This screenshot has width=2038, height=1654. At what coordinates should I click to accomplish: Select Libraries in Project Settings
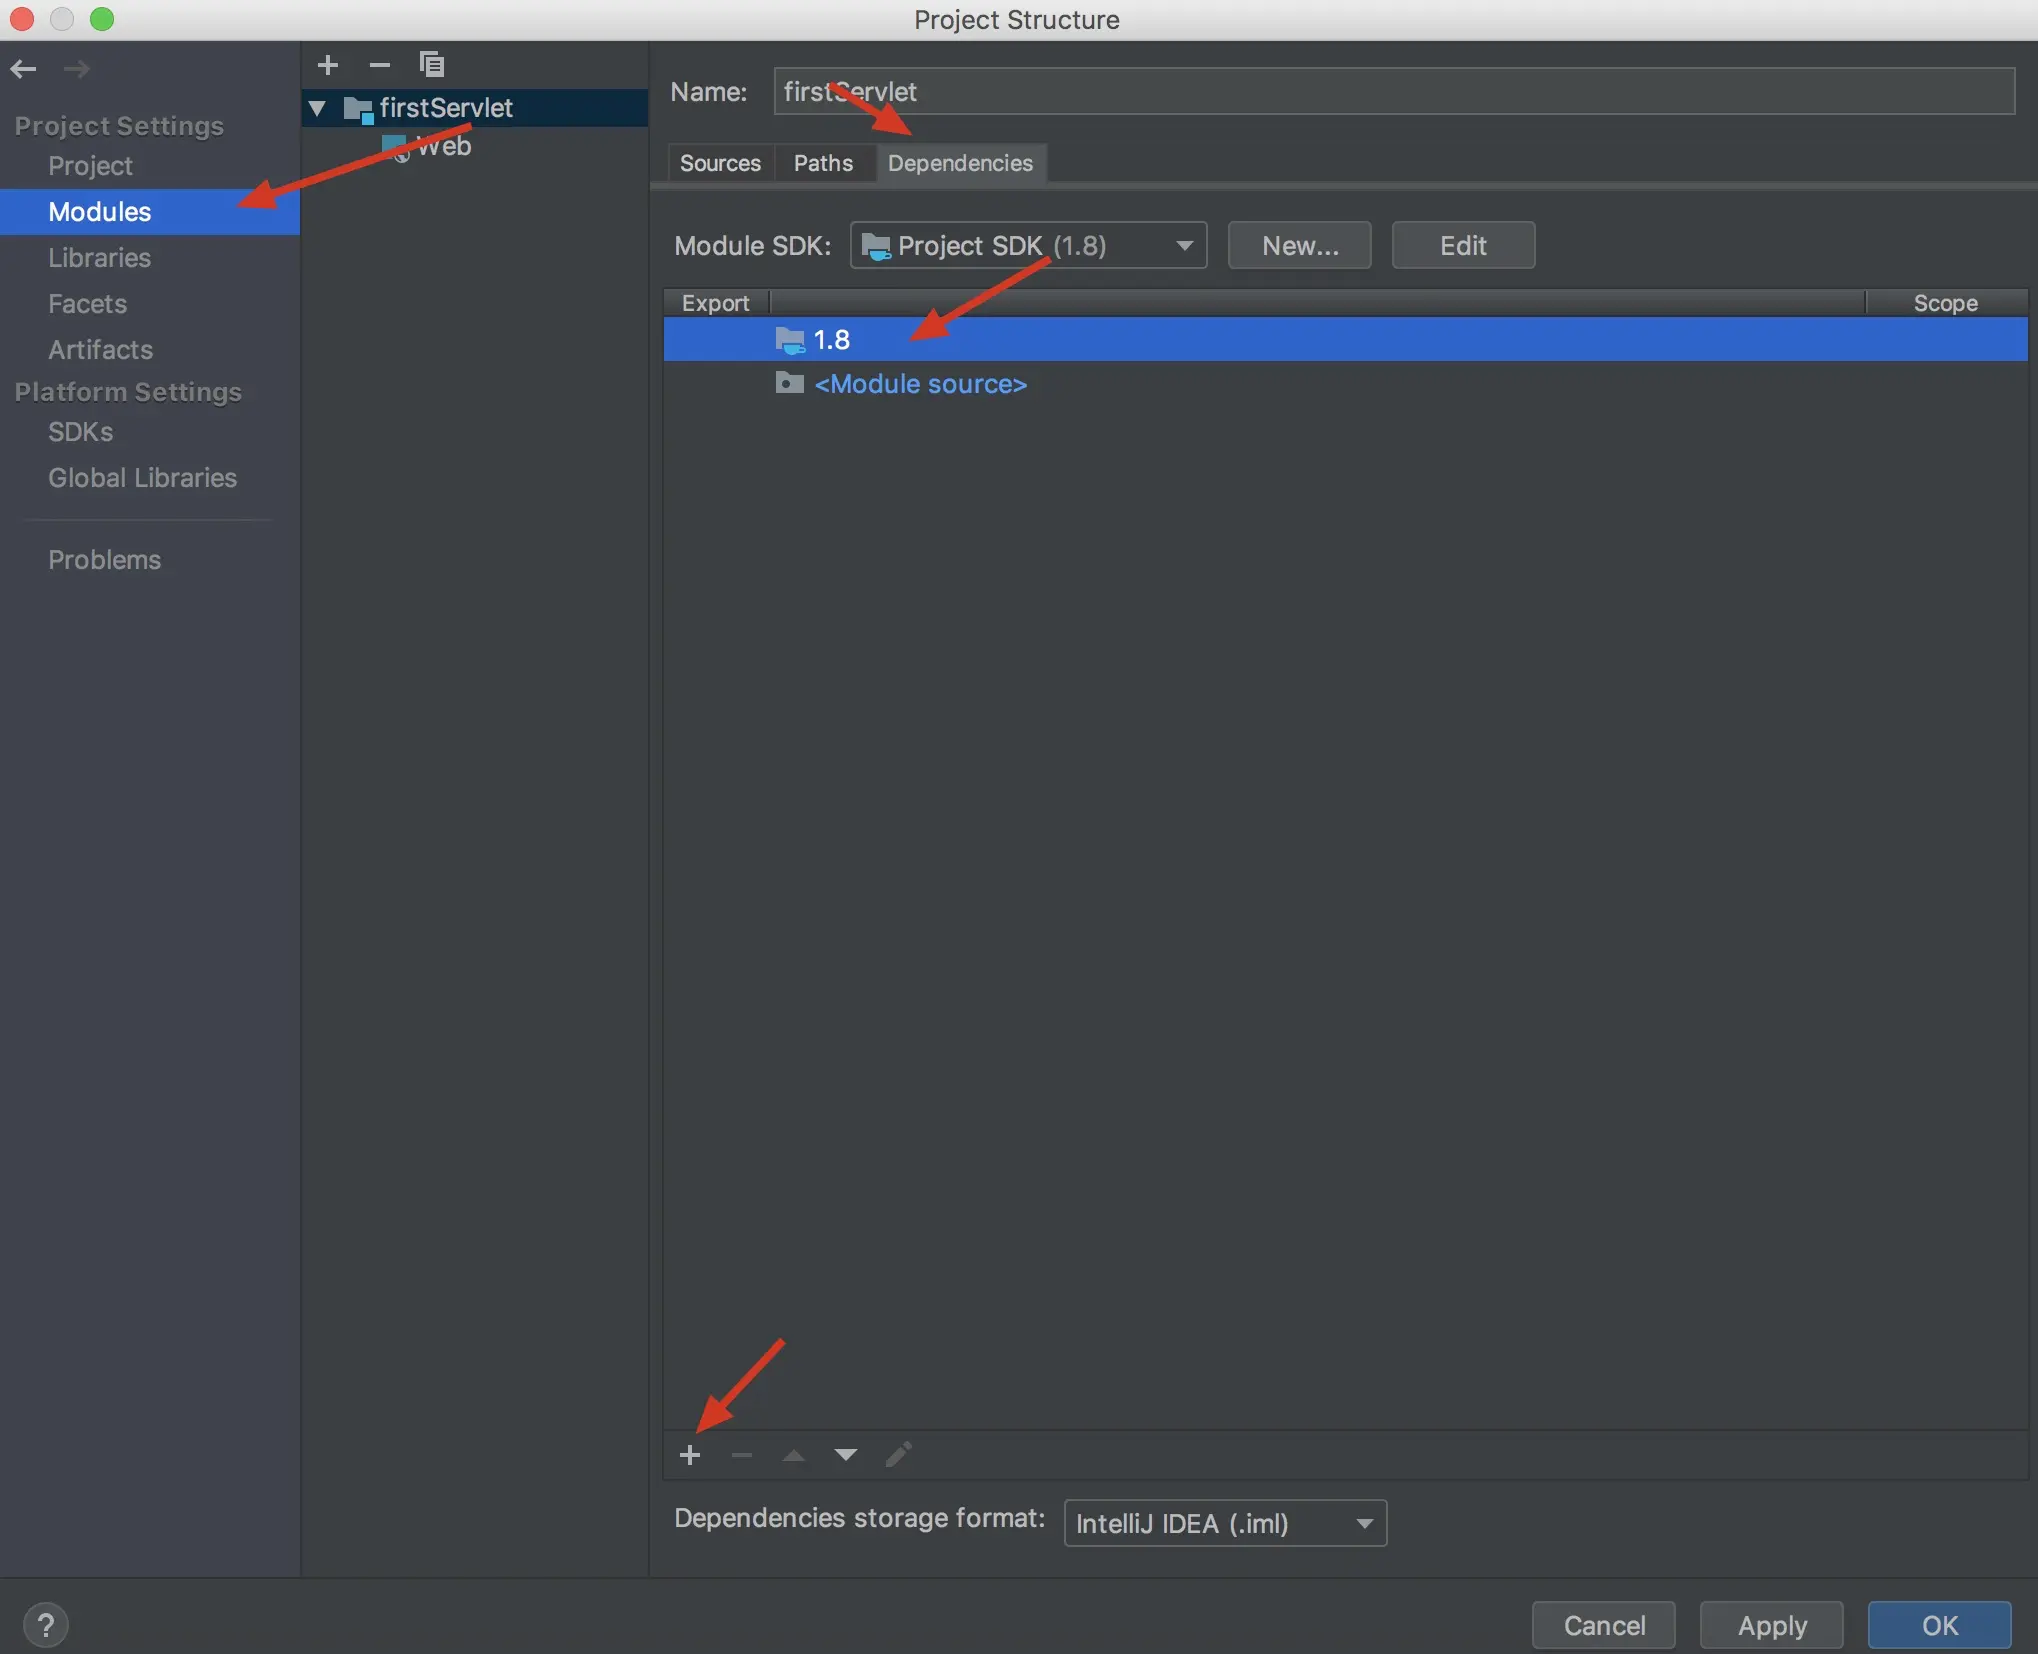[x=99, y=258]
